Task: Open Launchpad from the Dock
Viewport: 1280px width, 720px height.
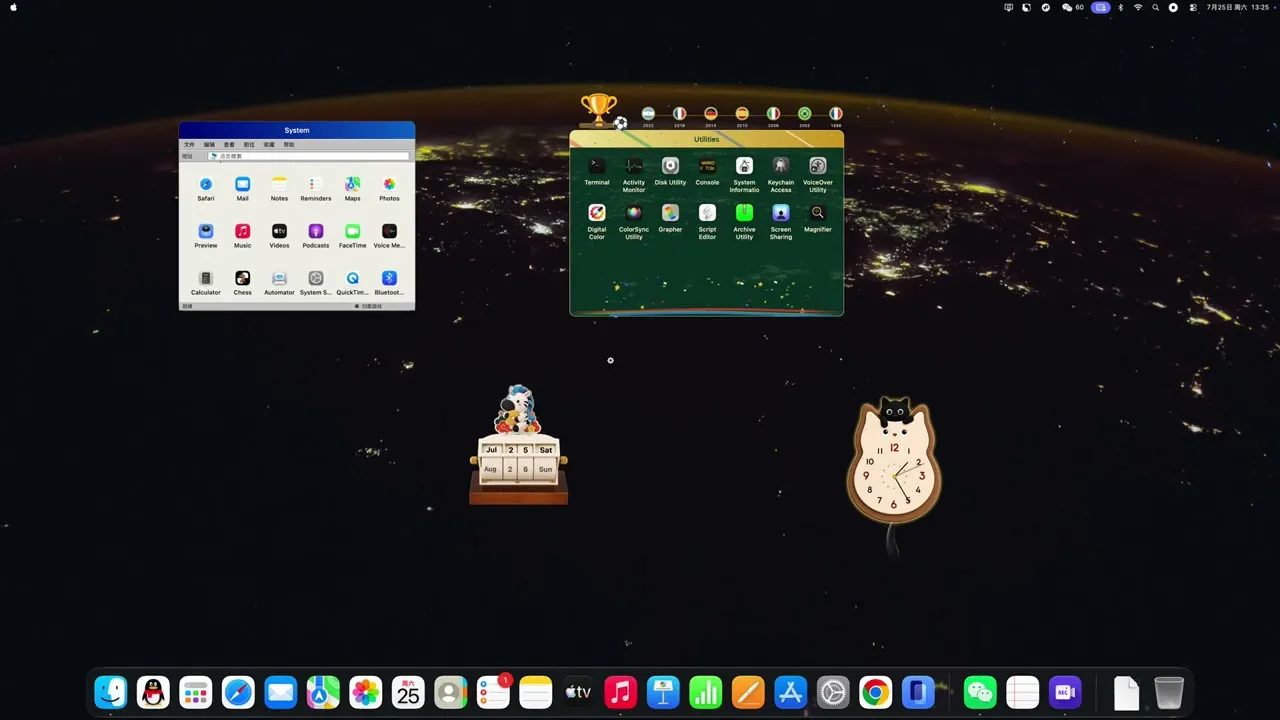Action: 195,692
